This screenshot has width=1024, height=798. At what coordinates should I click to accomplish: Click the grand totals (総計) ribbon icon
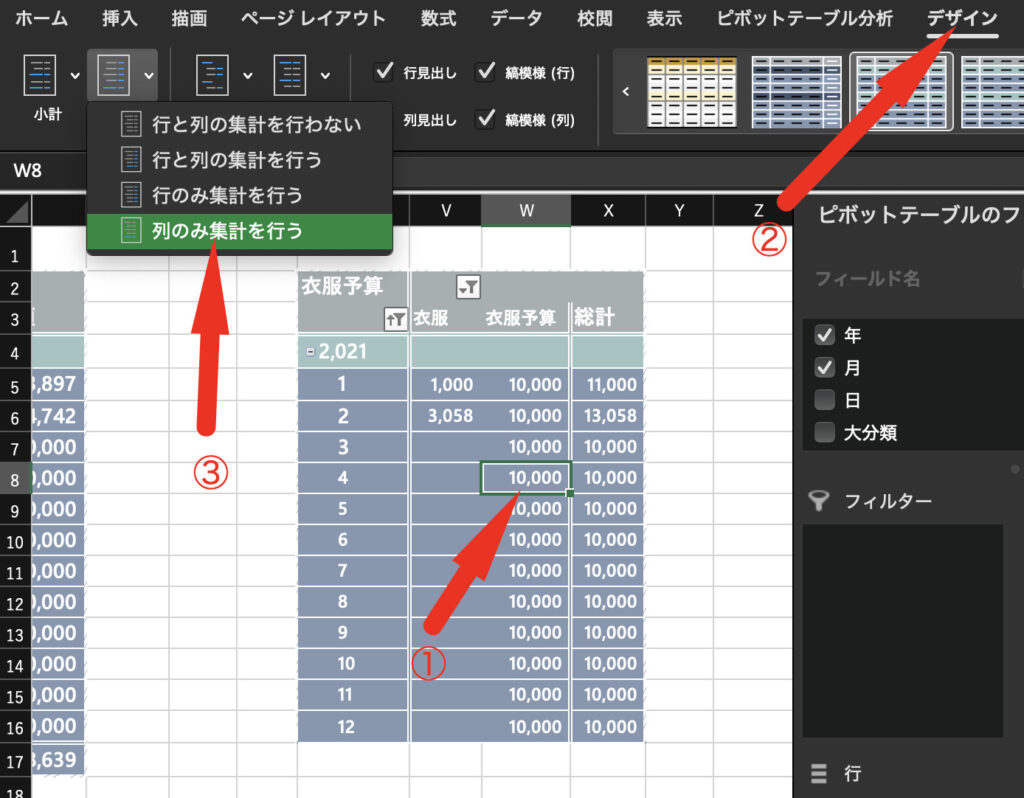pos(112,76)
